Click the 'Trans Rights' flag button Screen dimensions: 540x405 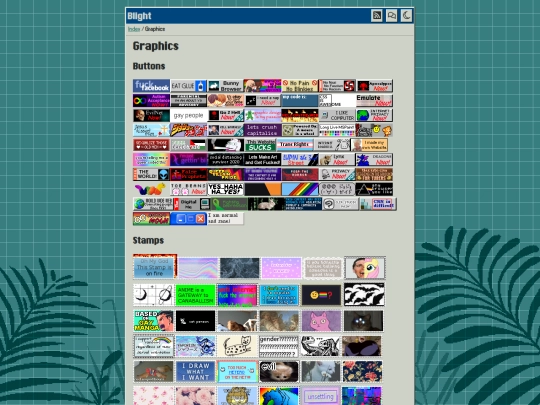tap(295, 145)
